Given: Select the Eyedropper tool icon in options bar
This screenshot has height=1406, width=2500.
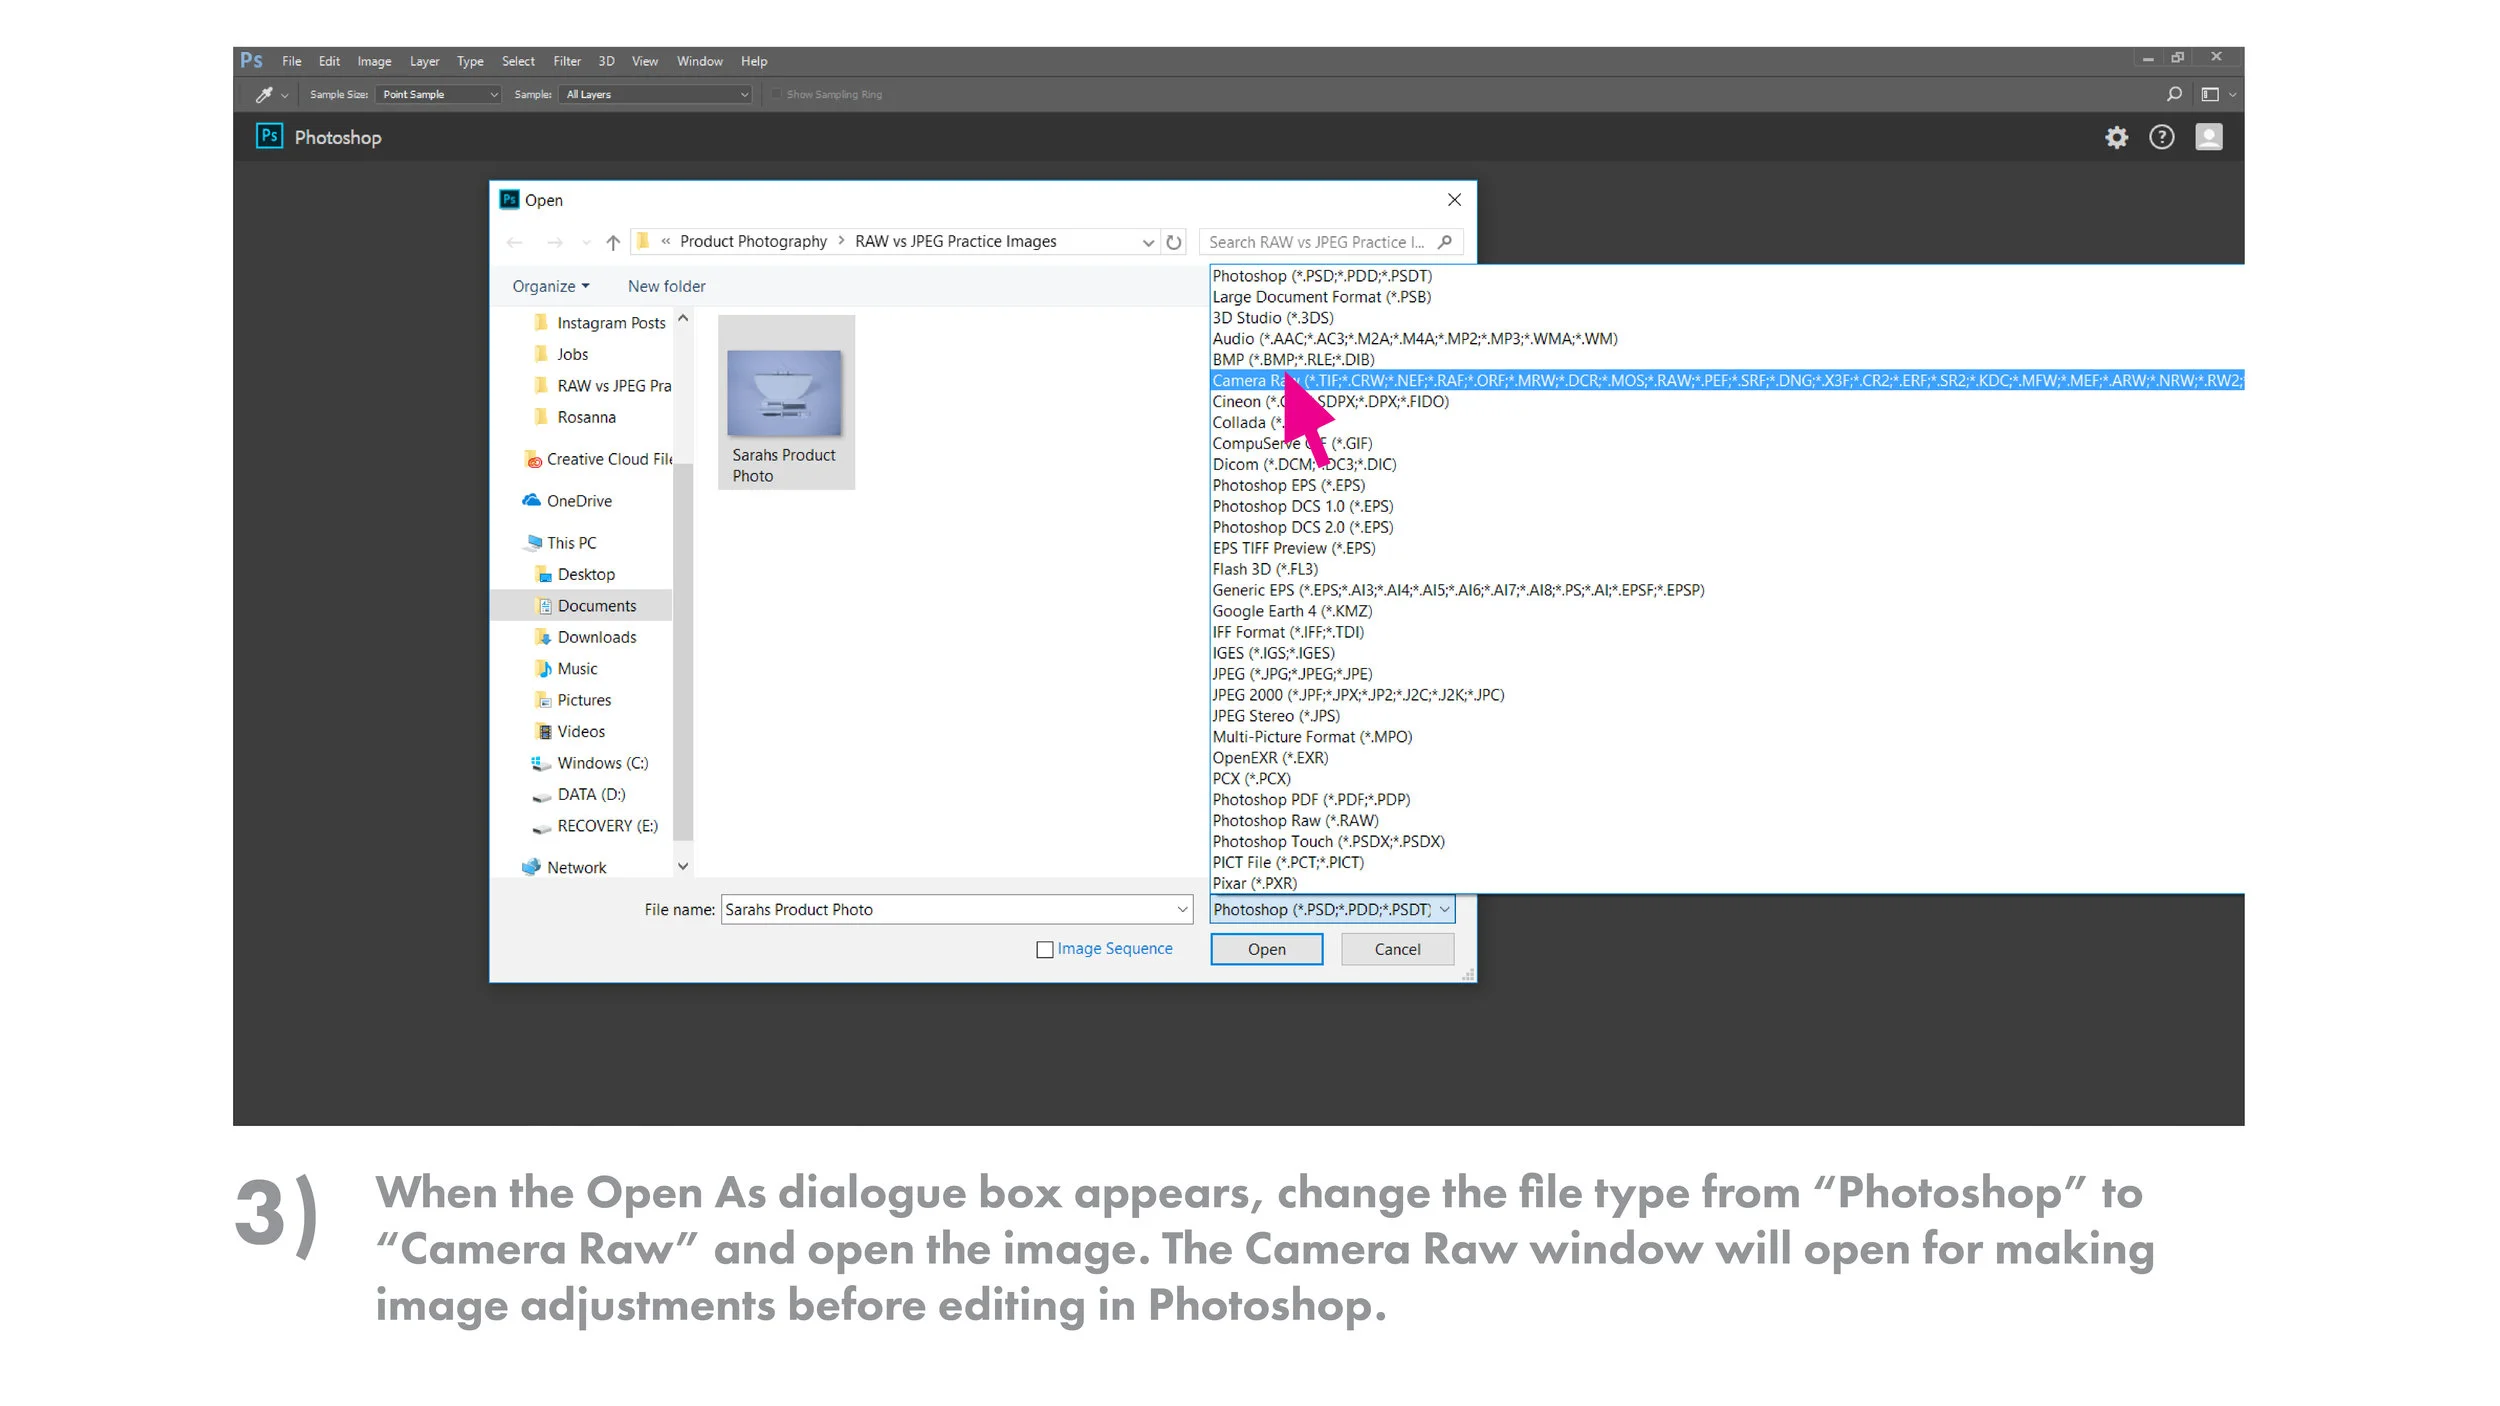Looking at the screenshot, I should click(264, 95).
